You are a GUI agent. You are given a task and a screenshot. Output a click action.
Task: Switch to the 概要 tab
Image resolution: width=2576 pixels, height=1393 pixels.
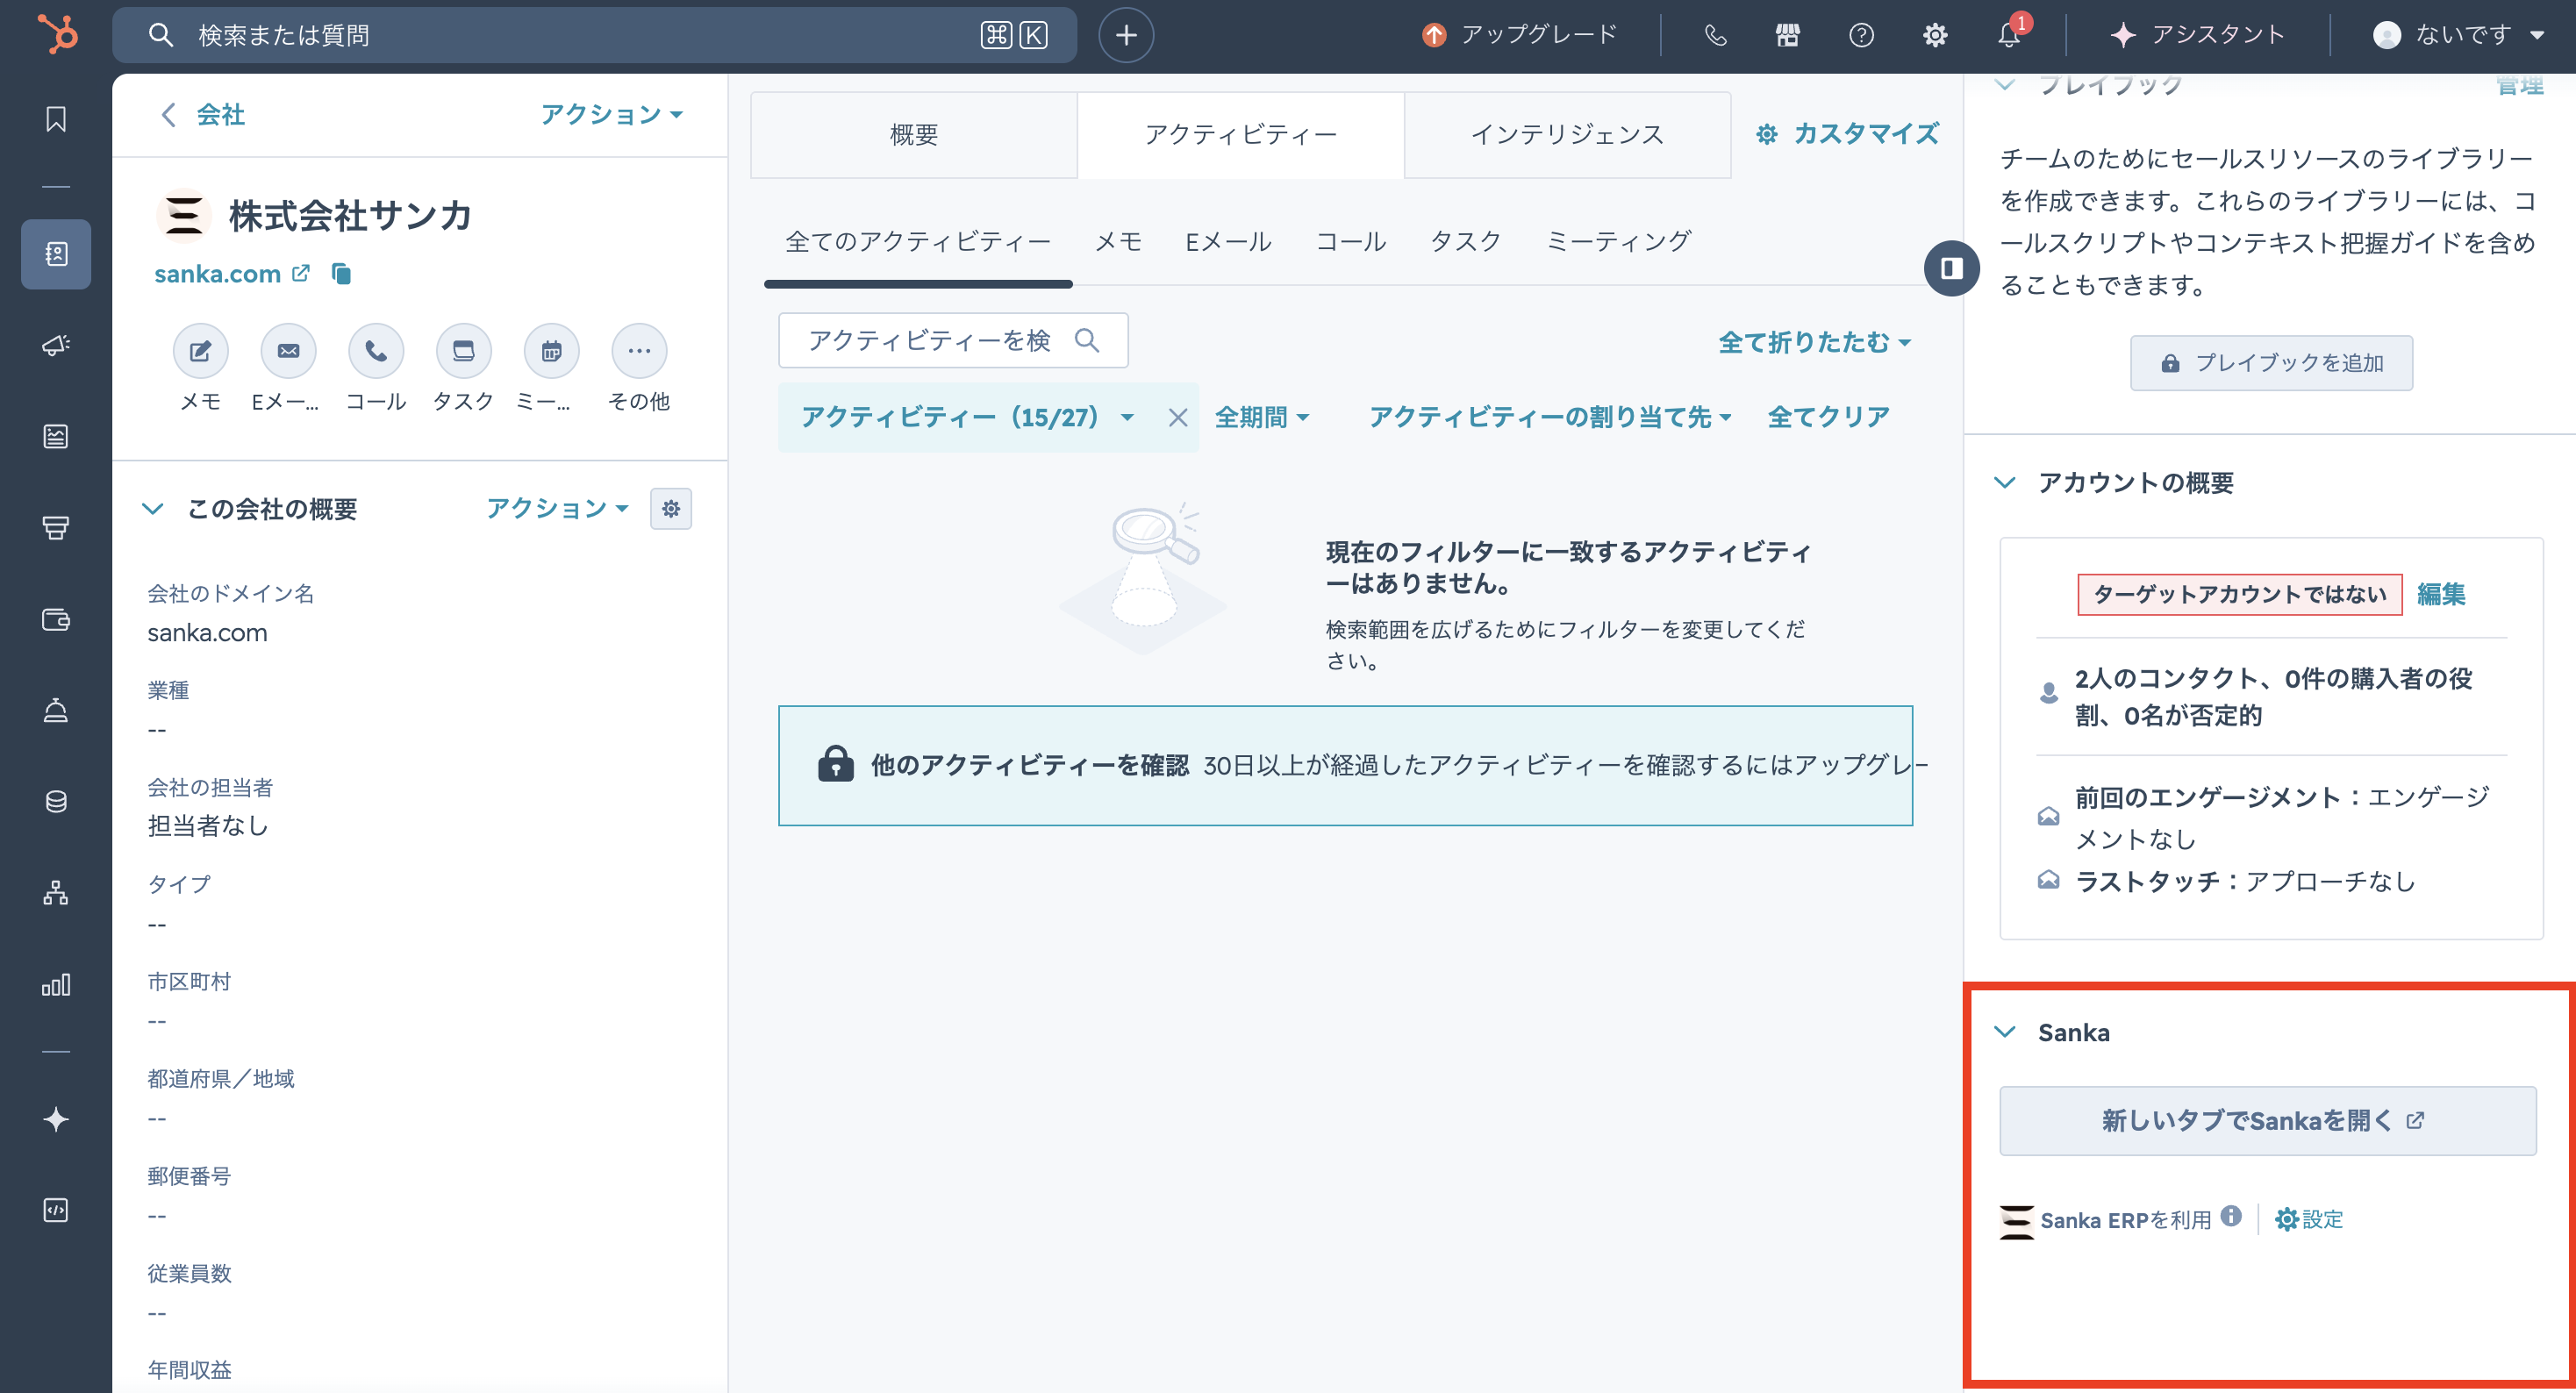pyautogui.click(x=913, y=135)
